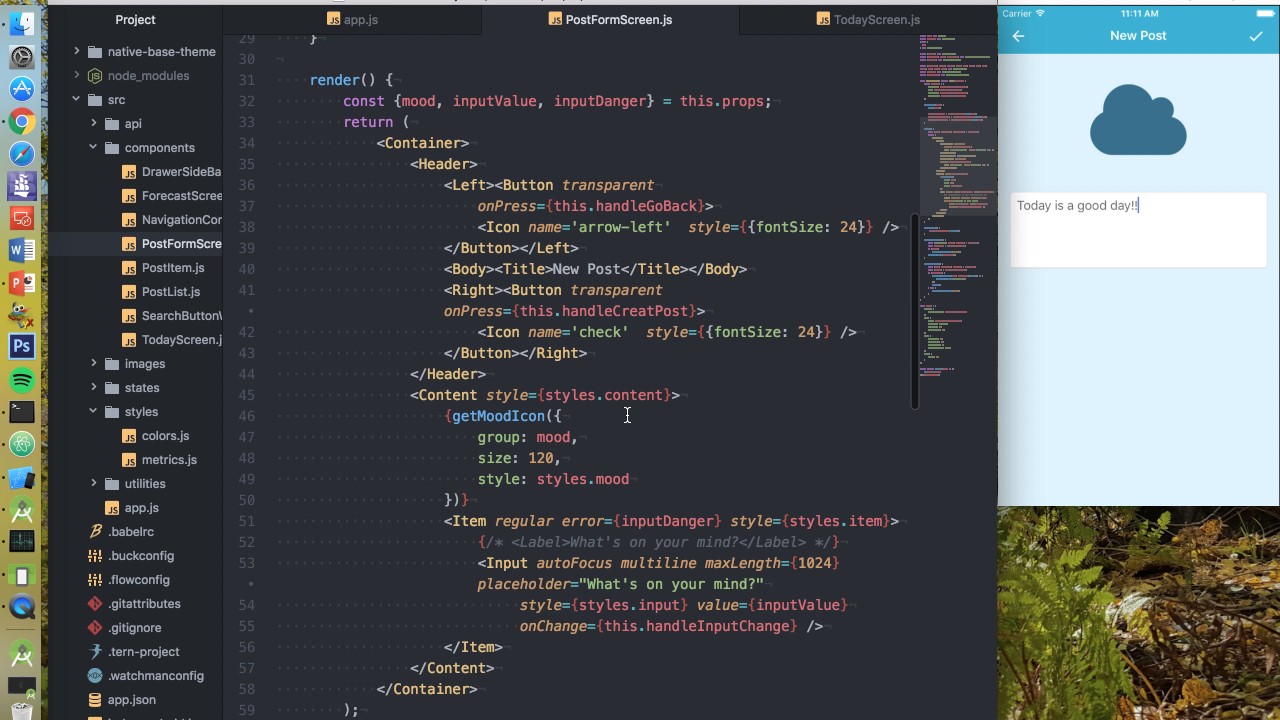The width and height of the screenshot is (1280, 720).
Task: Open the .flowconfig file
Action: click(138, 580)
